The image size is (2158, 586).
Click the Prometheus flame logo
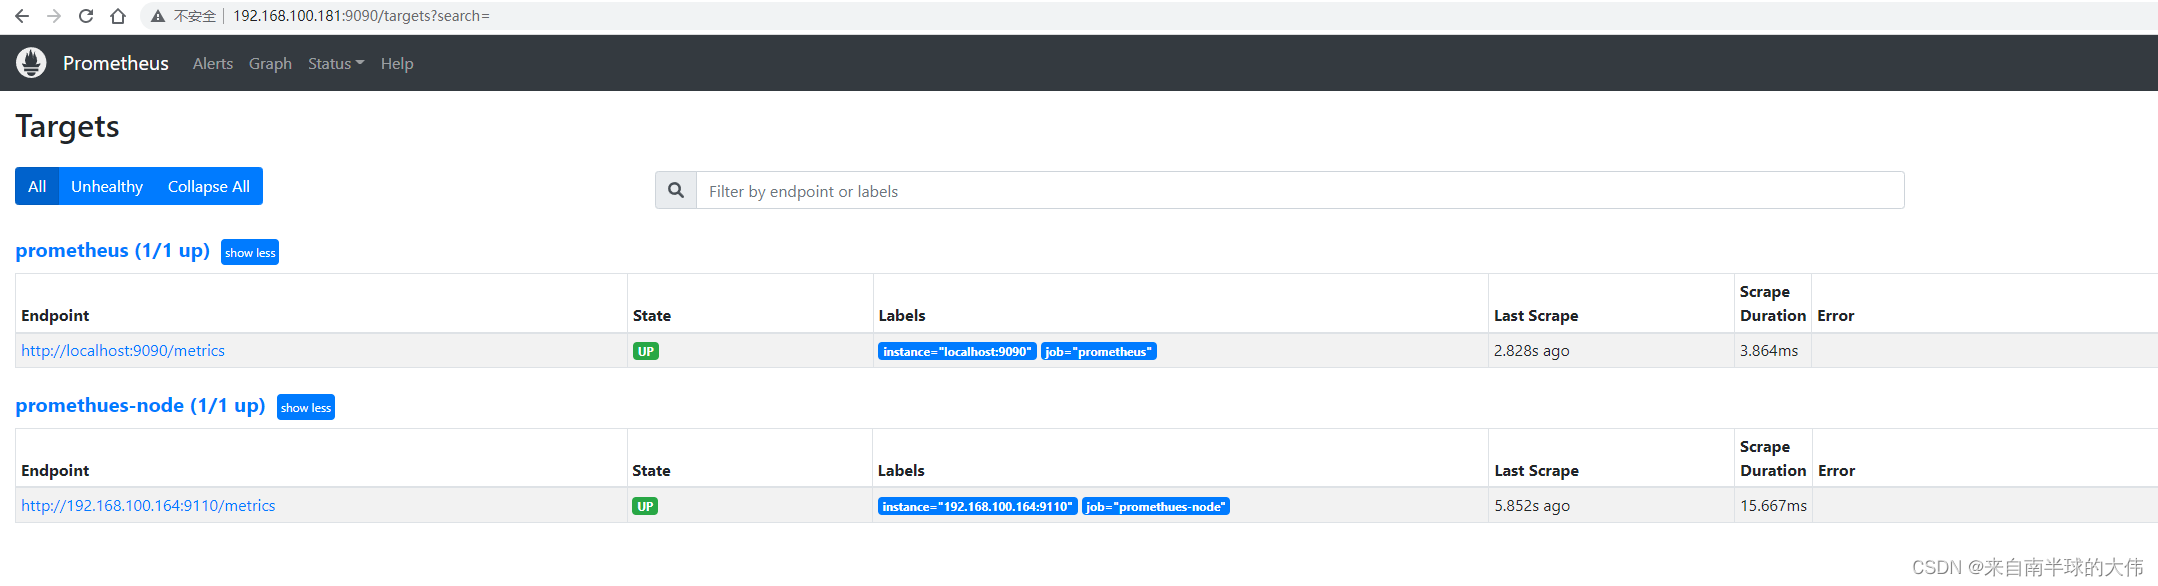coord(31,63)
